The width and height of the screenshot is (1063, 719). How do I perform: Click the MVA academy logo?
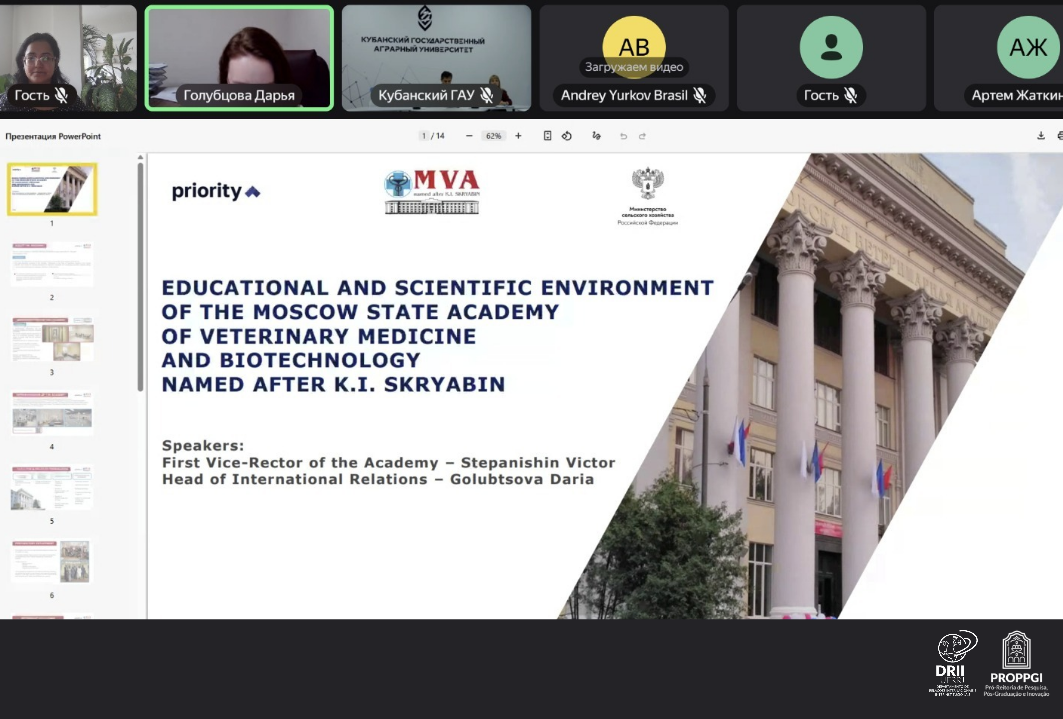tap(433, 192)
